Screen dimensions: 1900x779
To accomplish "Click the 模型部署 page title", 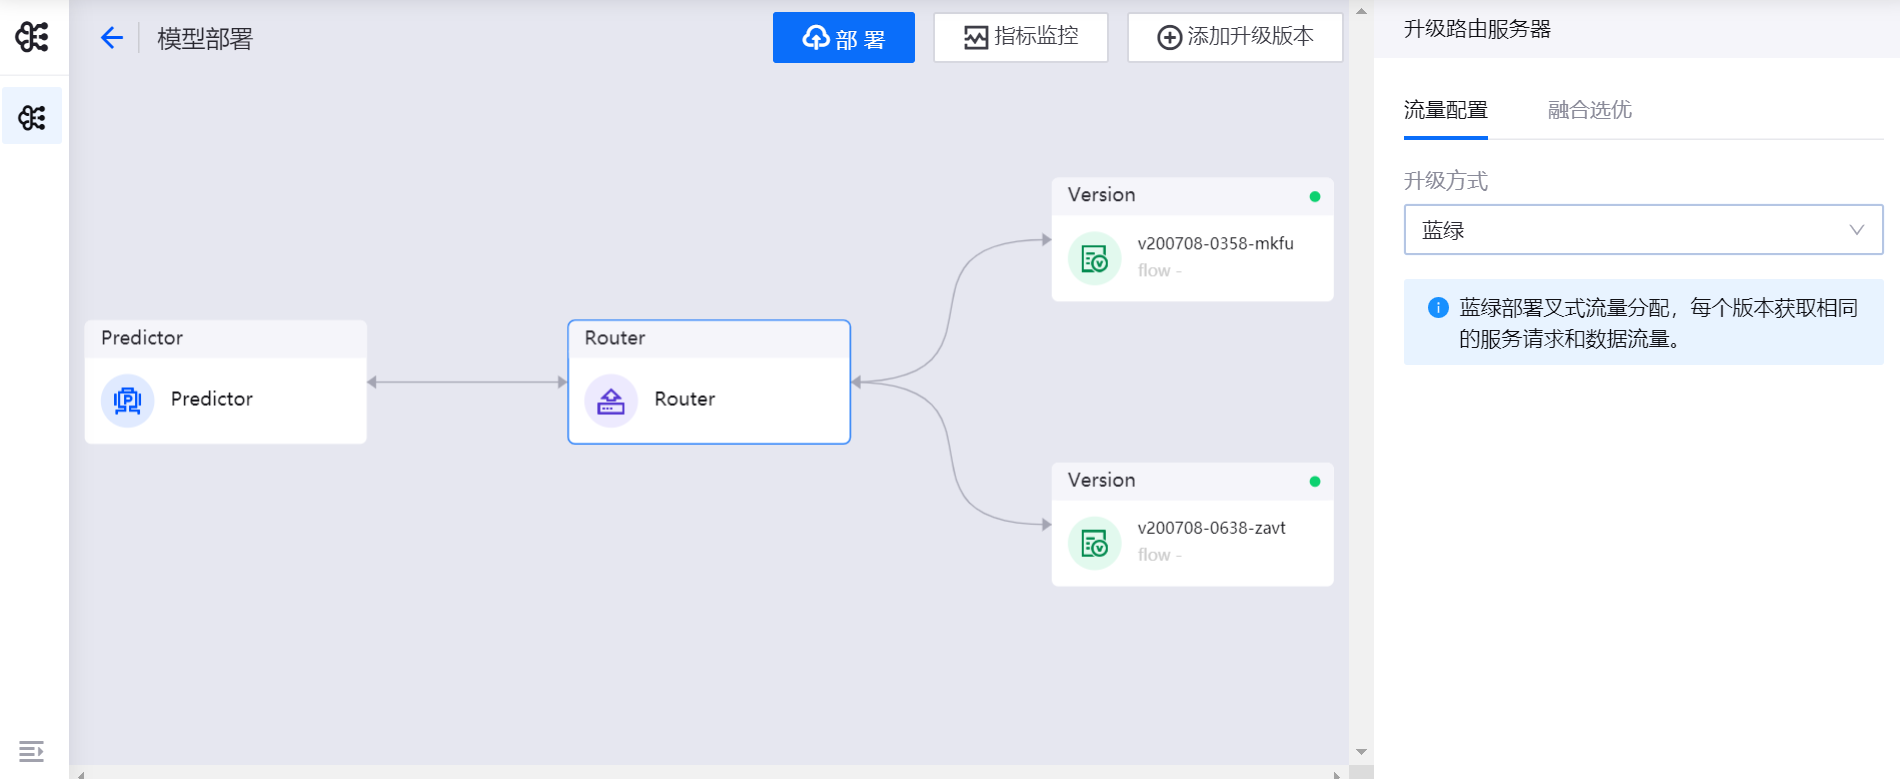I will tap(205, 39).
